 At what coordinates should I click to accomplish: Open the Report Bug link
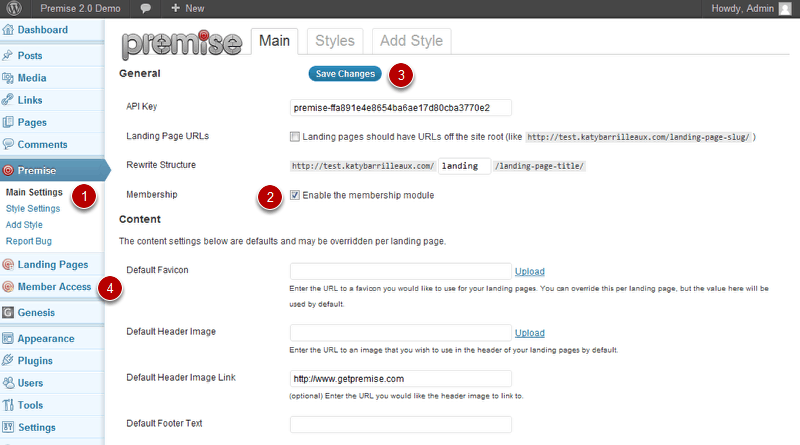tap(29, 241)
